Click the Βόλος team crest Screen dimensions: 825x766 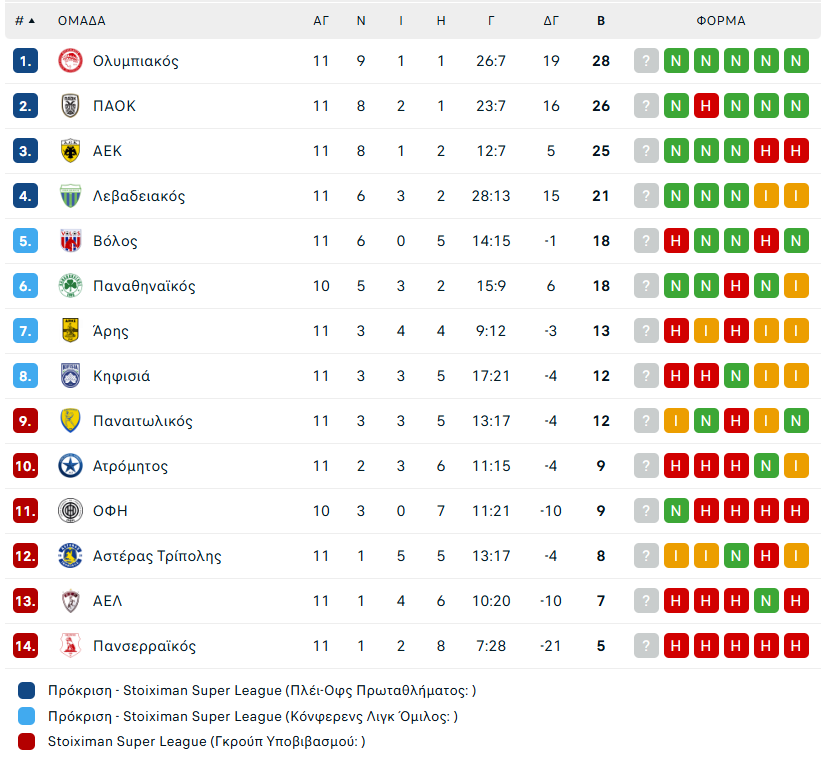tap(70, 241)
